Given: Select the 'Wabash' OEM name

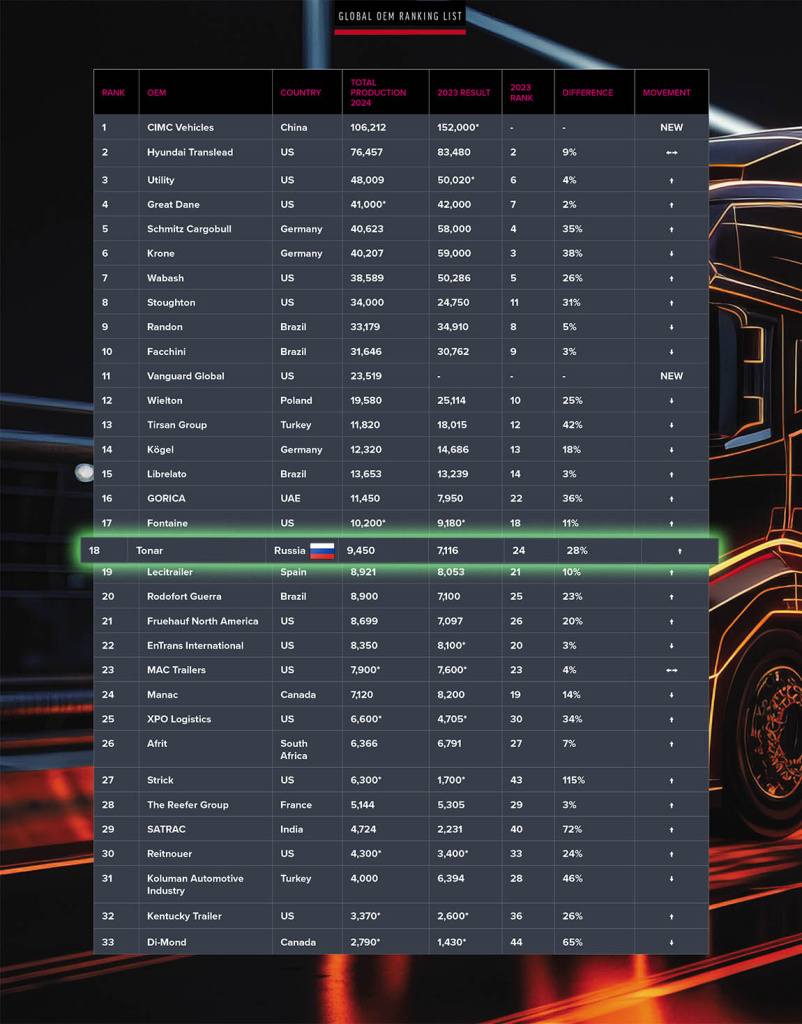Looking at the screenshot, I should pos(165,278).
